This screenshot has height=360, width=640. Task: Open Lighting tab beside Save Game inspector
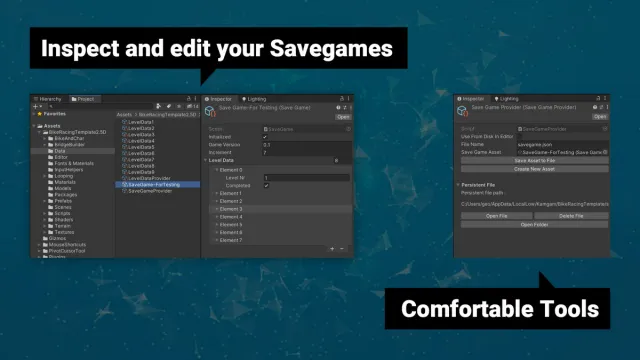point(254,99)
